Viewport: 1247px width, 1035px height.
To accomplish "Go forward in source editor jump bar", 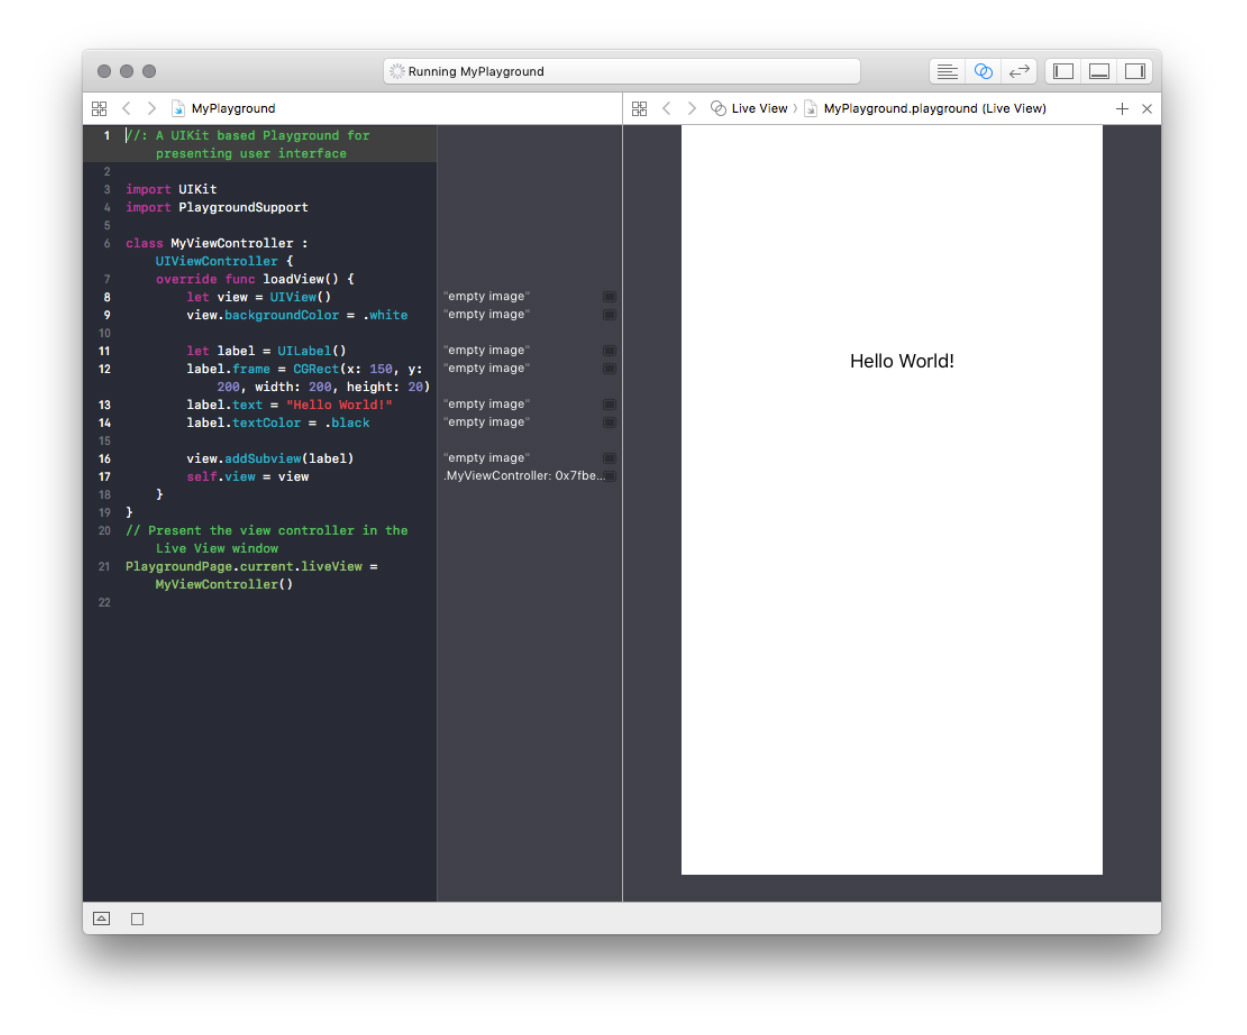I will click(152, 109).
